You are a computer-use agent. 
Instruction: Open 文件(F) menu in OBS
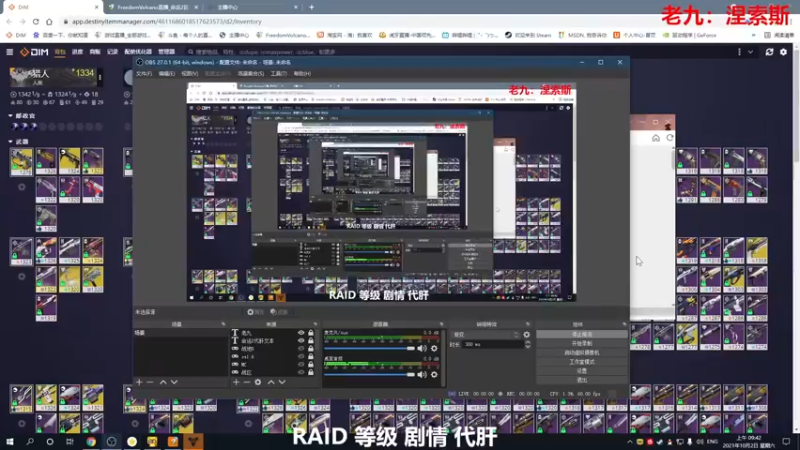[144, 73]
